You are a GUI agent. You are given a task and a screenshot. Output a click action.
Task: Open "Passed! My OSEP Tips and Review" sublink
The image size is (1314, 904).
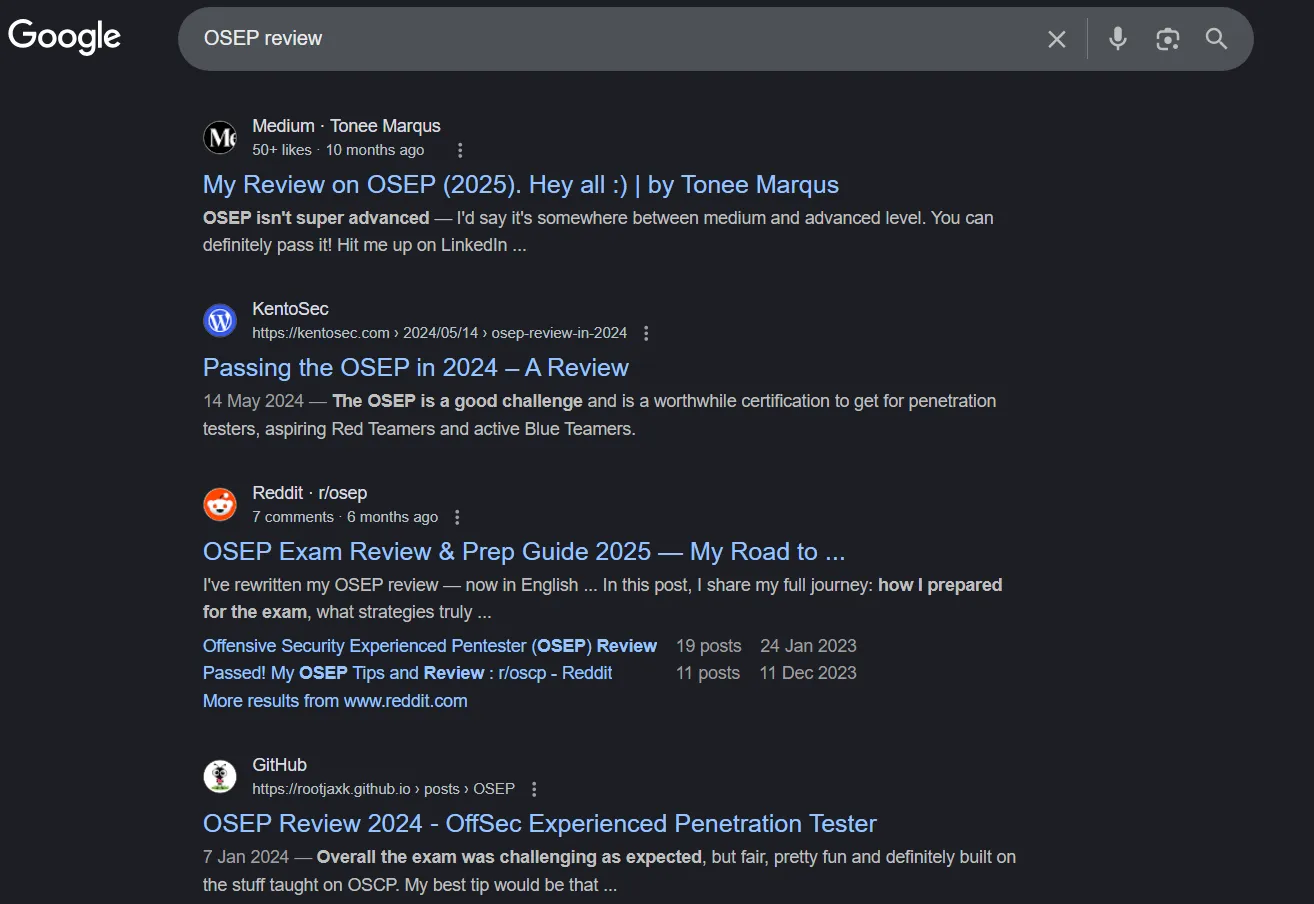coord(407,673)
